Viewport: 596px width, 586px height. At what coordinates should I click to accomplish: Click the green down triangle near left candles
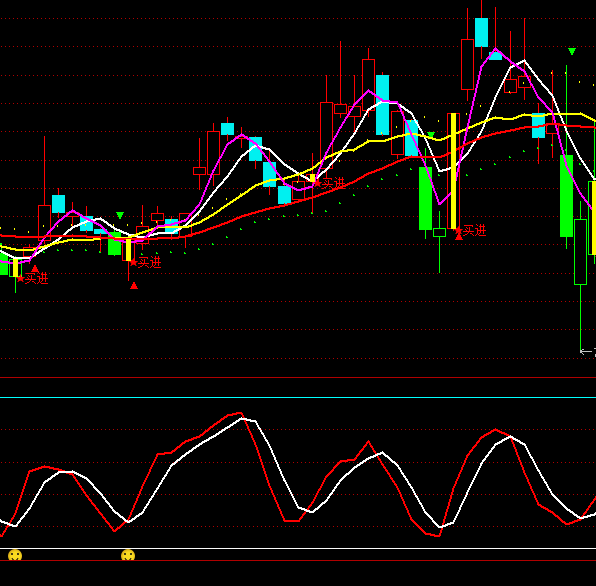click(x=120, y=215)
